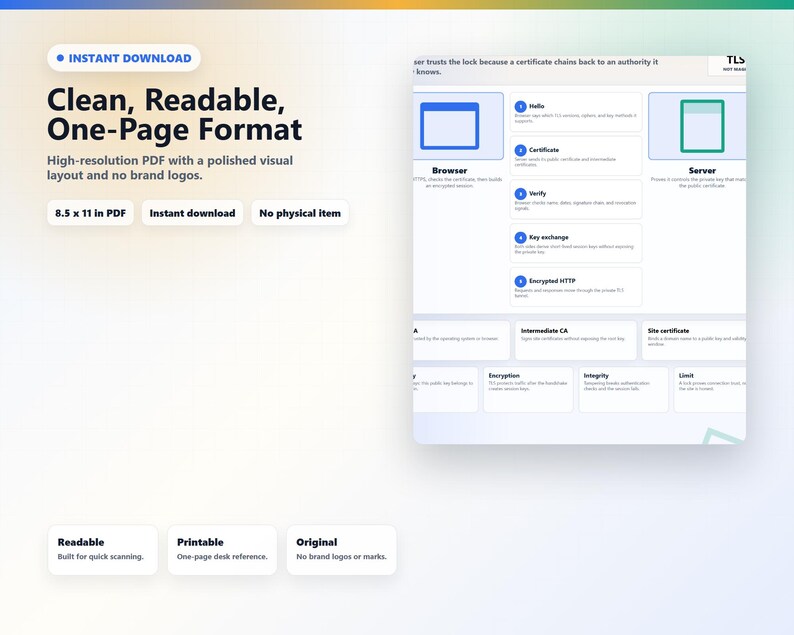This screenshot has height=635, width=794.
Task: Select step 3 circle beside Verify
Action: point(520,194)
